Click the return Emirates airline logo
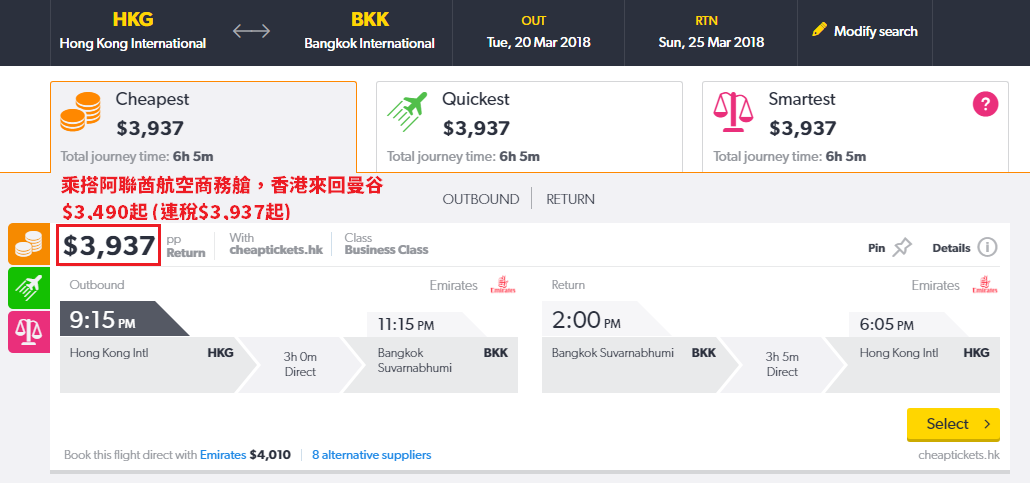 [985, 285]
